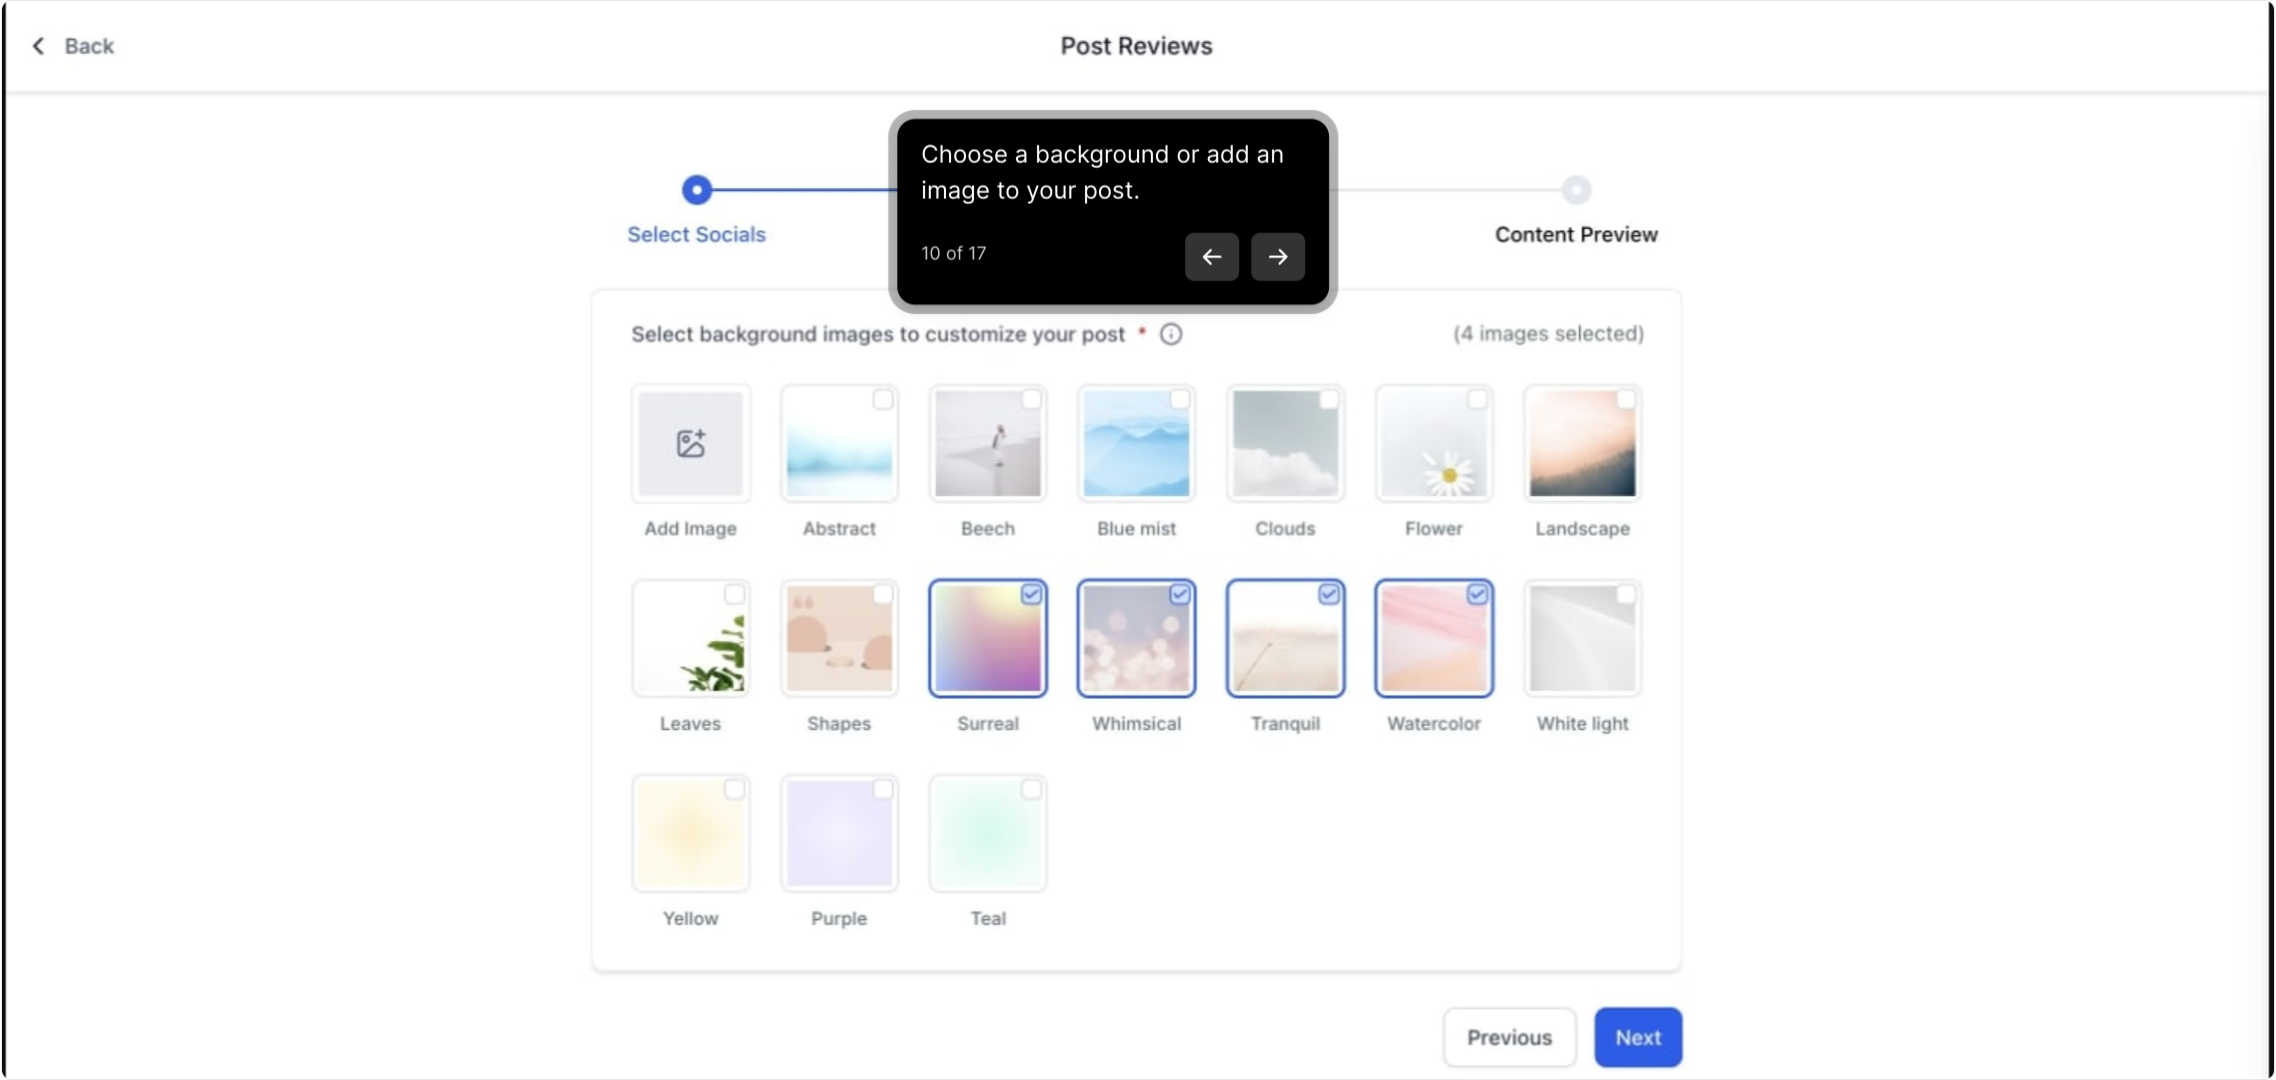
Task: Click the "10 of 17" step counter
Action: (x=953, y=253)
